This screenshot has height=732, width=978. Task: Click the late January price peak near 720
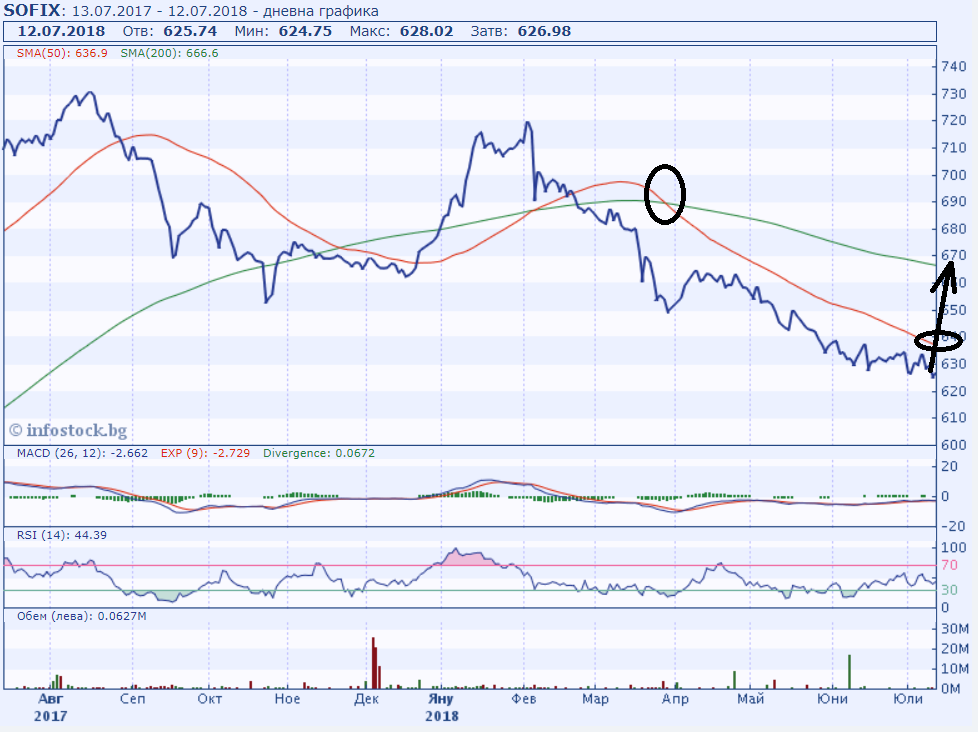pos(528,123)
